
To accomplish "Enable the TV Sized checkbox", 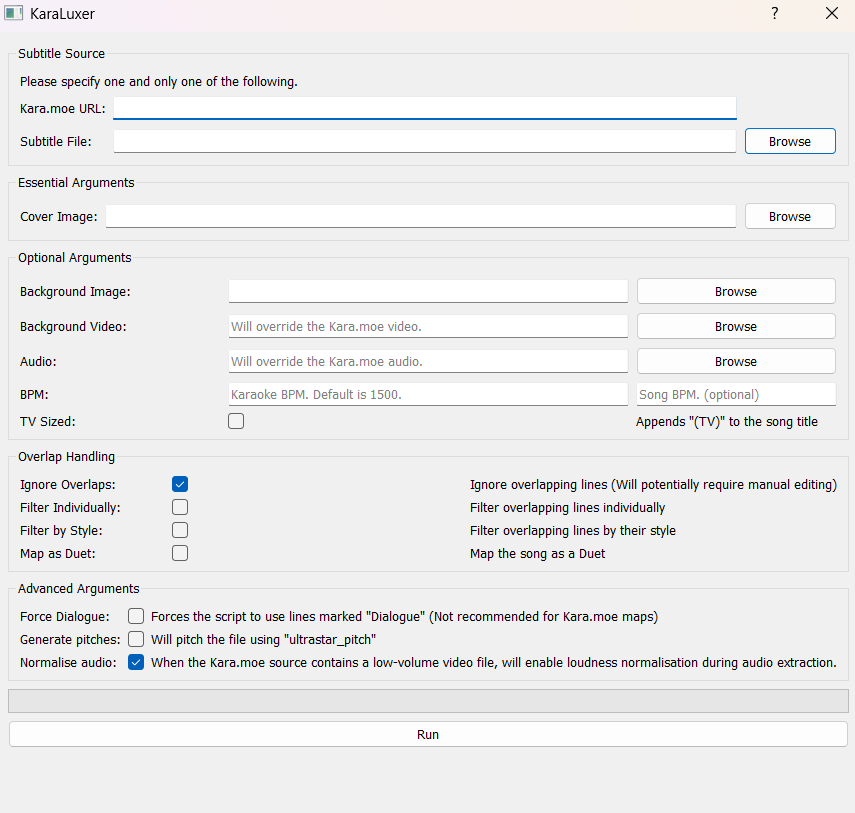I will point(236,422).
